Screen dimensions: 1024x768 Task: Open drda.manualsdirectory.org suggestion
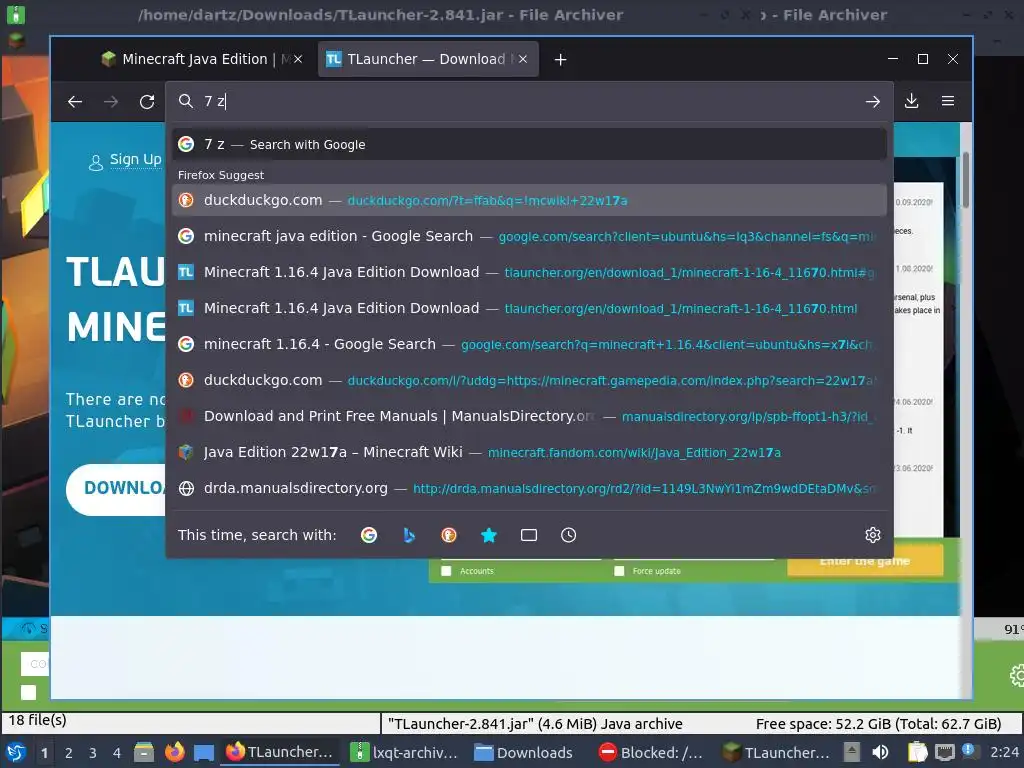click(529, 488)
